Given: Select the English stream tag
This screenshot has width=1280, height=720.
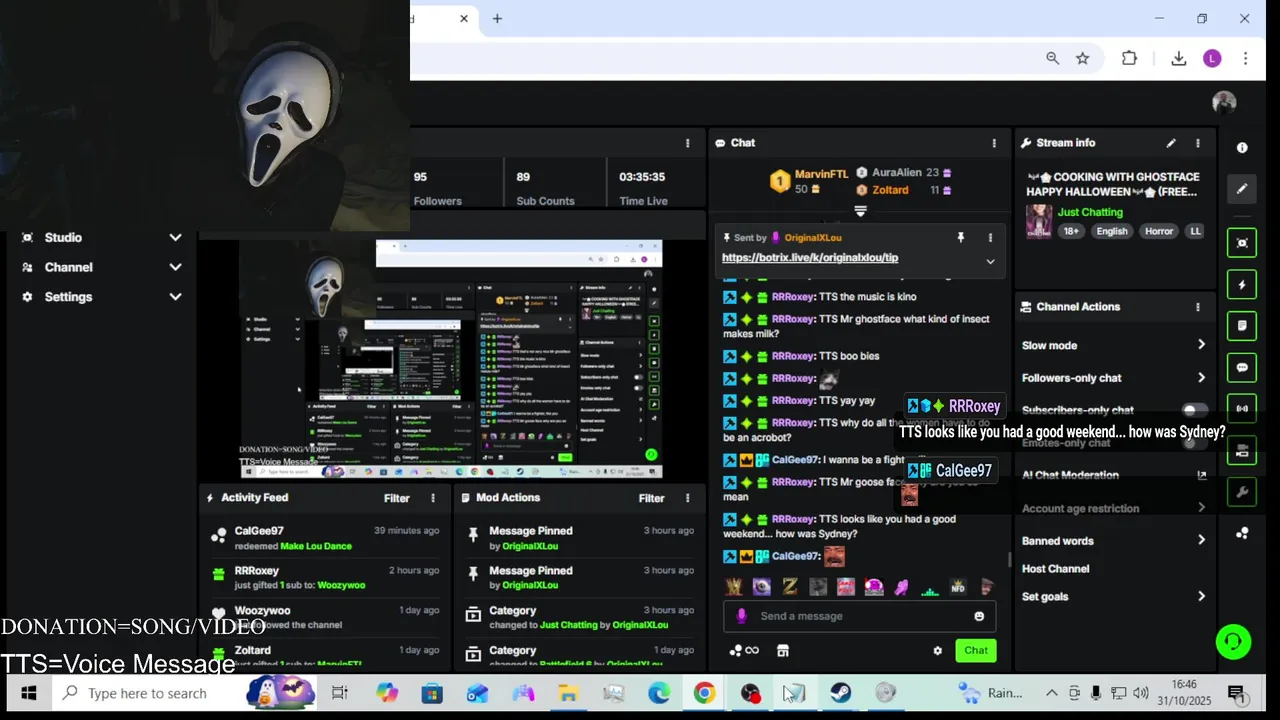Looking at the screenshot, I should point(1111,231).
